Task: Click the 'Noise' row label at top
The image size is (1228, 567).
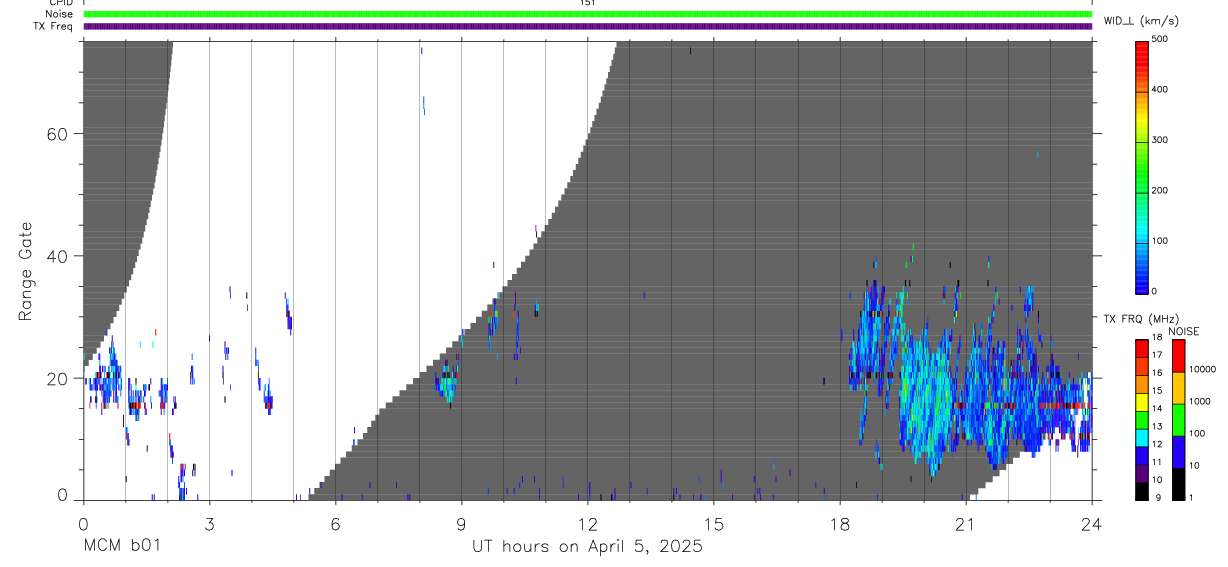Action: pyautogui.click(x=60, y=14)
